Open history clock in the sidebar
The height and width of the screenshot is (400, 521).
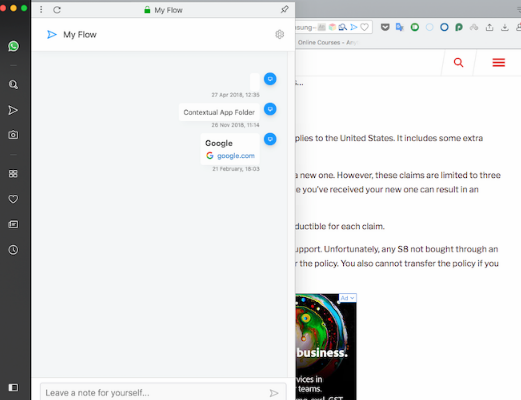coord(13,250)
